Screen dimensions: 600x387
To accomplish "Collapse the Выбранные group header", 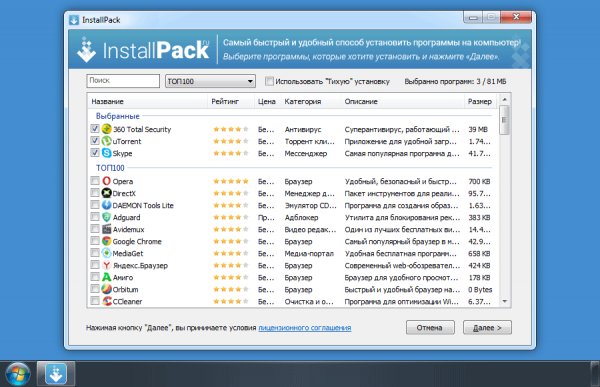I will pyautogui.click(x=117, y=116).
